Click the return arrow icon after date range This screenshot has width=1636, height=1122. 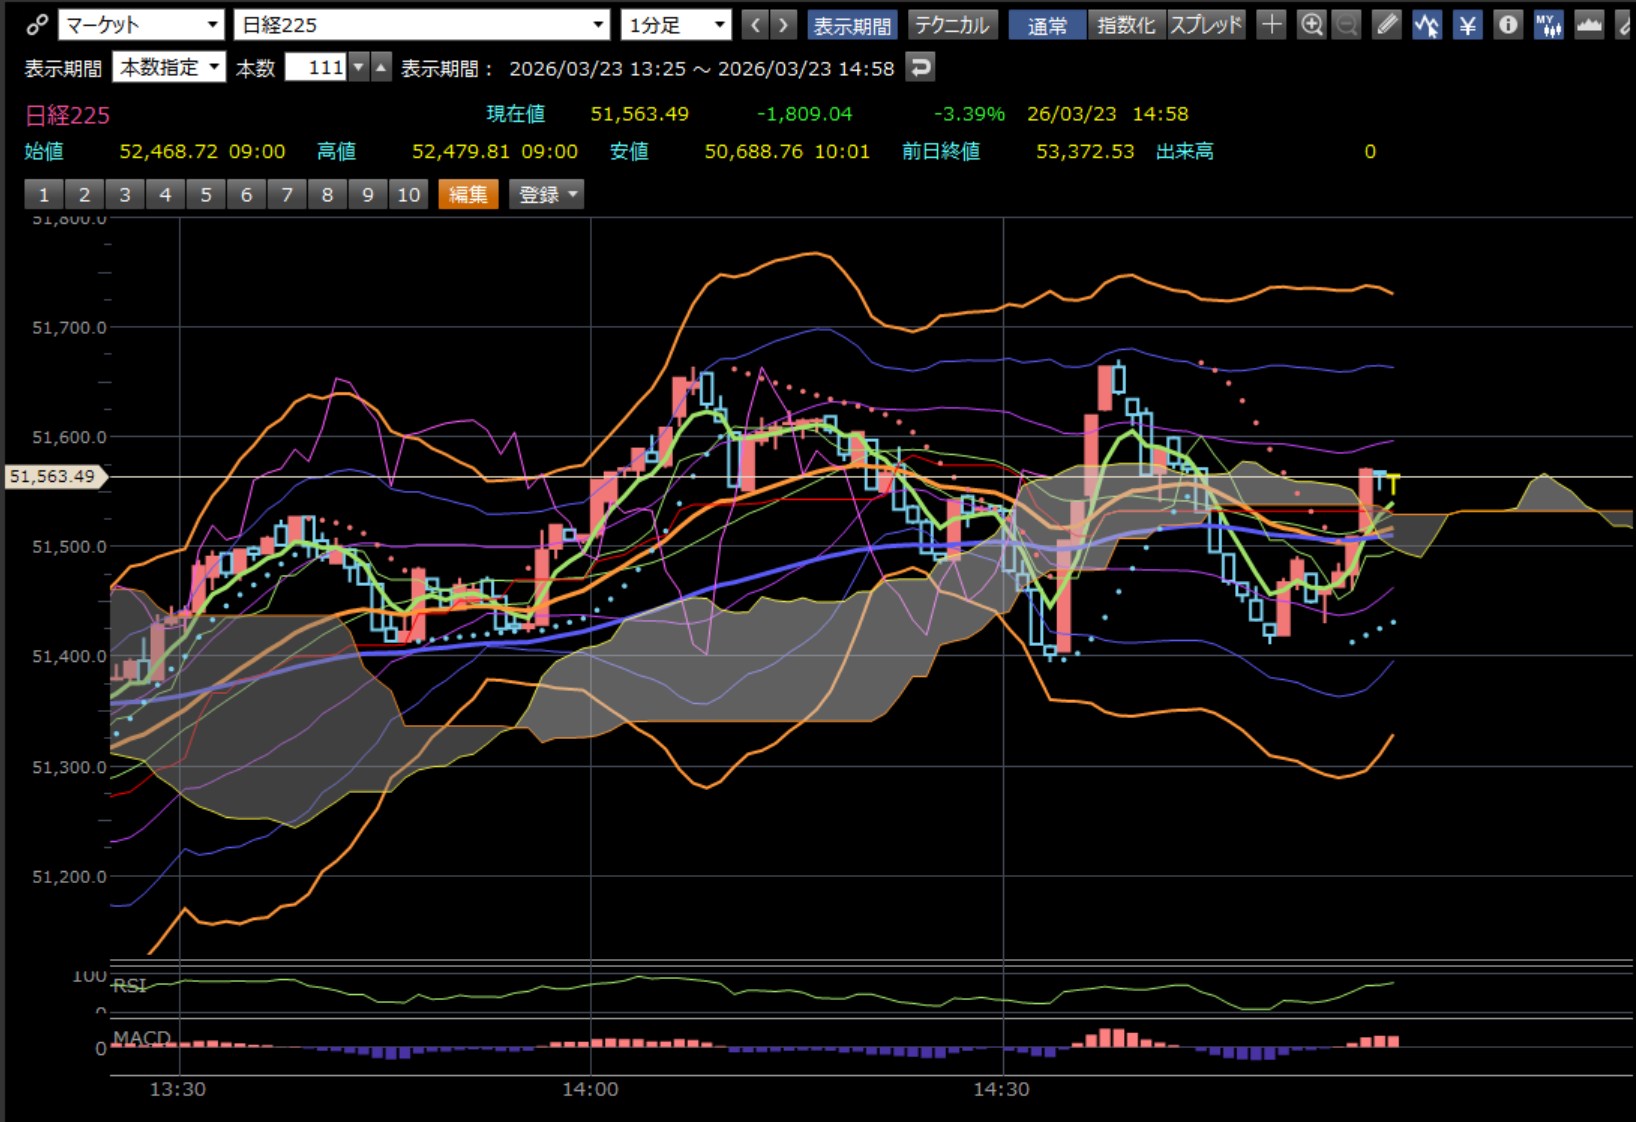(920, 68)
